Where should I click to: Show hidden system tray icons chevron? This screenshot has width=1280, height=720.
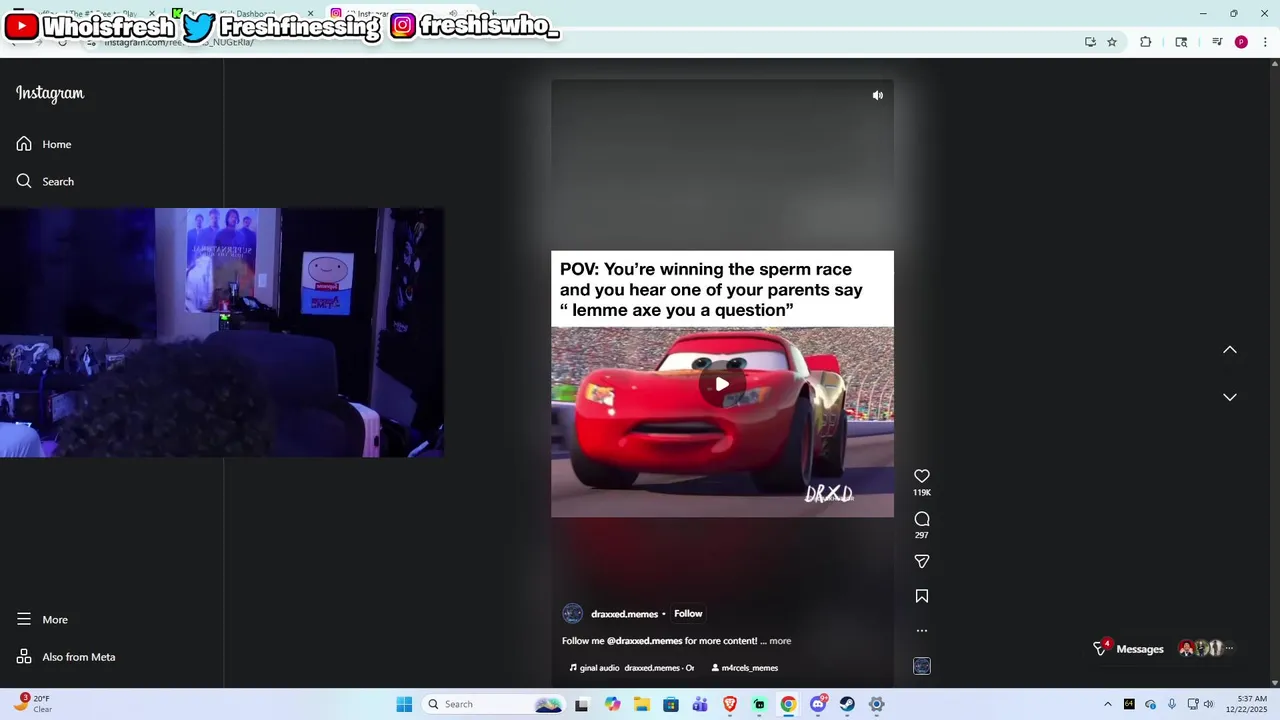pos(1107,704)
